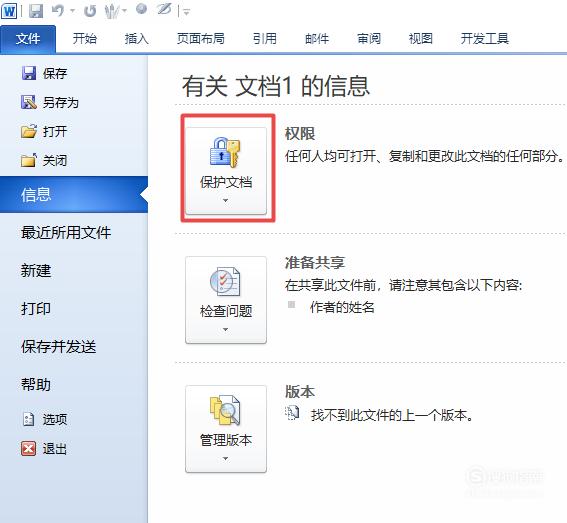Click the checklist 检查问题 icon
This screenshot has height=523, width=567.
(225, 281)
